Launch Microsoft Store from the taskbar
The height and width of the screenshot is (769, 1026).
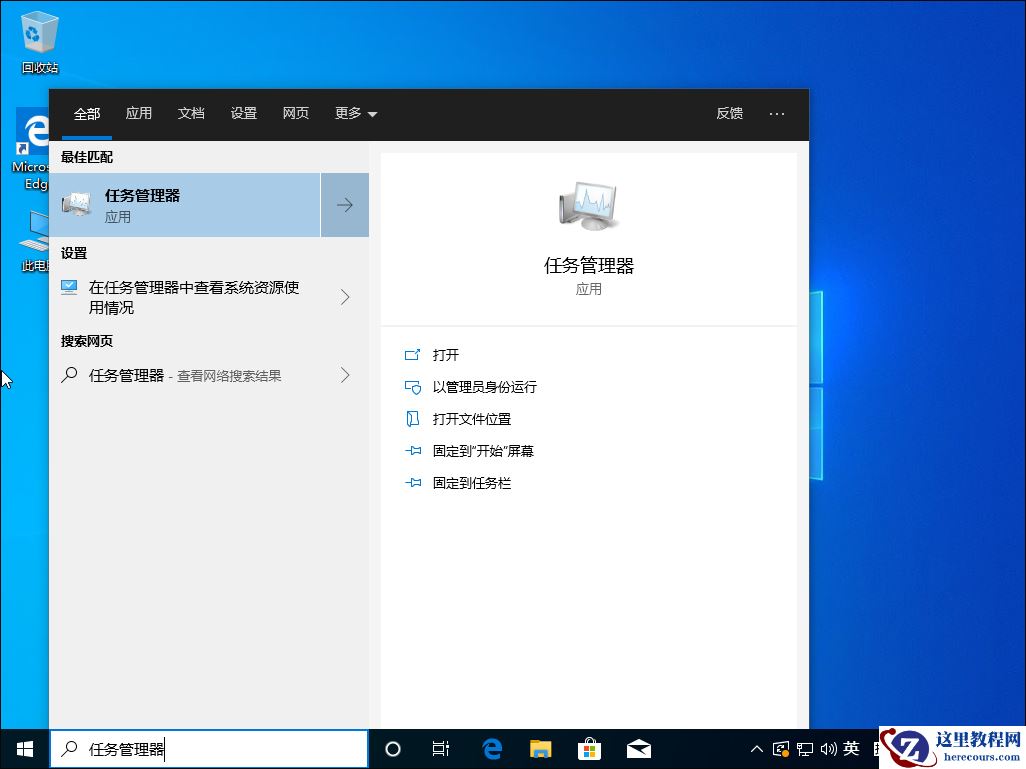(x=589, y=748)
